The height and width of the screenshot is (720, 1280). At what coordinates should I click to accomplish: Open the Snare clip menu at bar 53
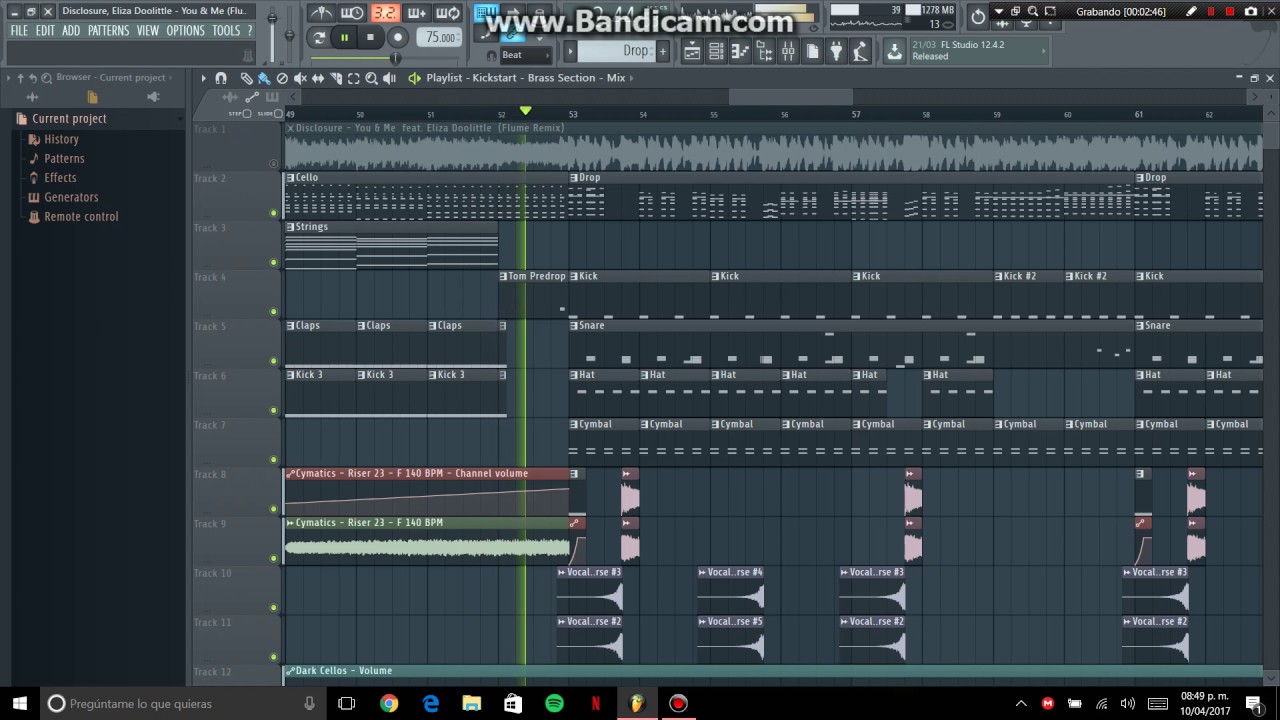click(x=574, y=325)
